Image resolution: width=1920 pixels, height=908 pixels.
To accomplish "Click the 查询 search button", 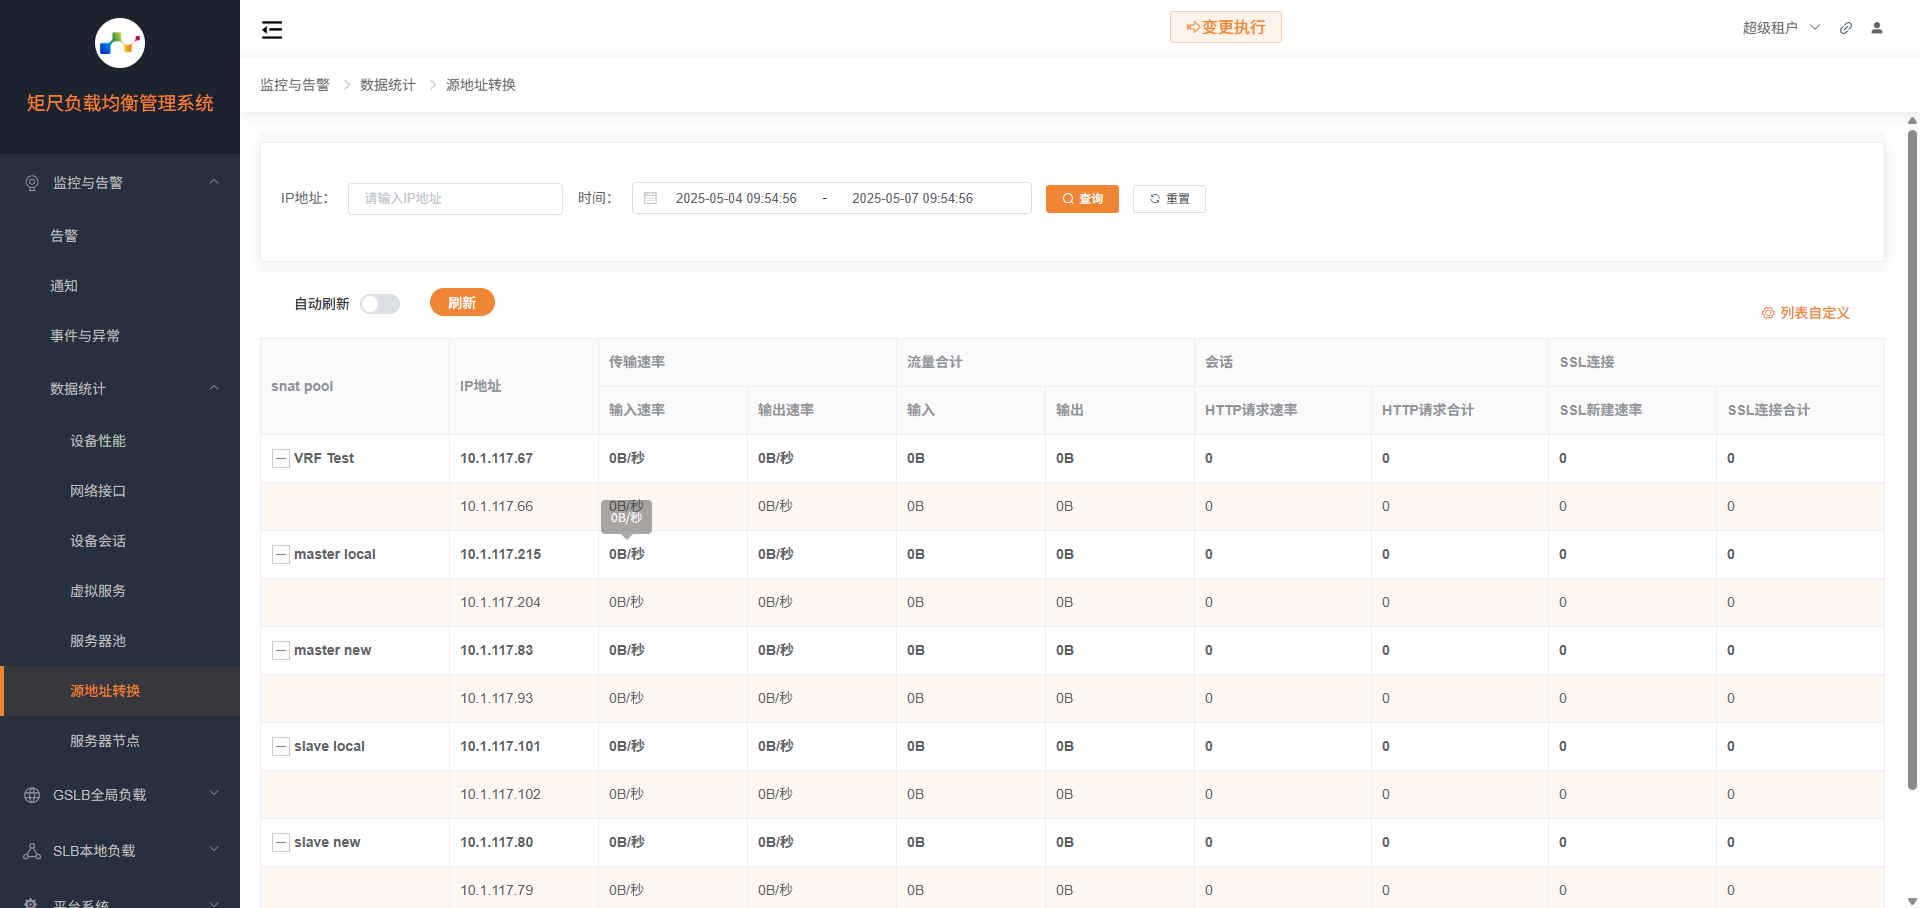I will (x=1082, y=199).
